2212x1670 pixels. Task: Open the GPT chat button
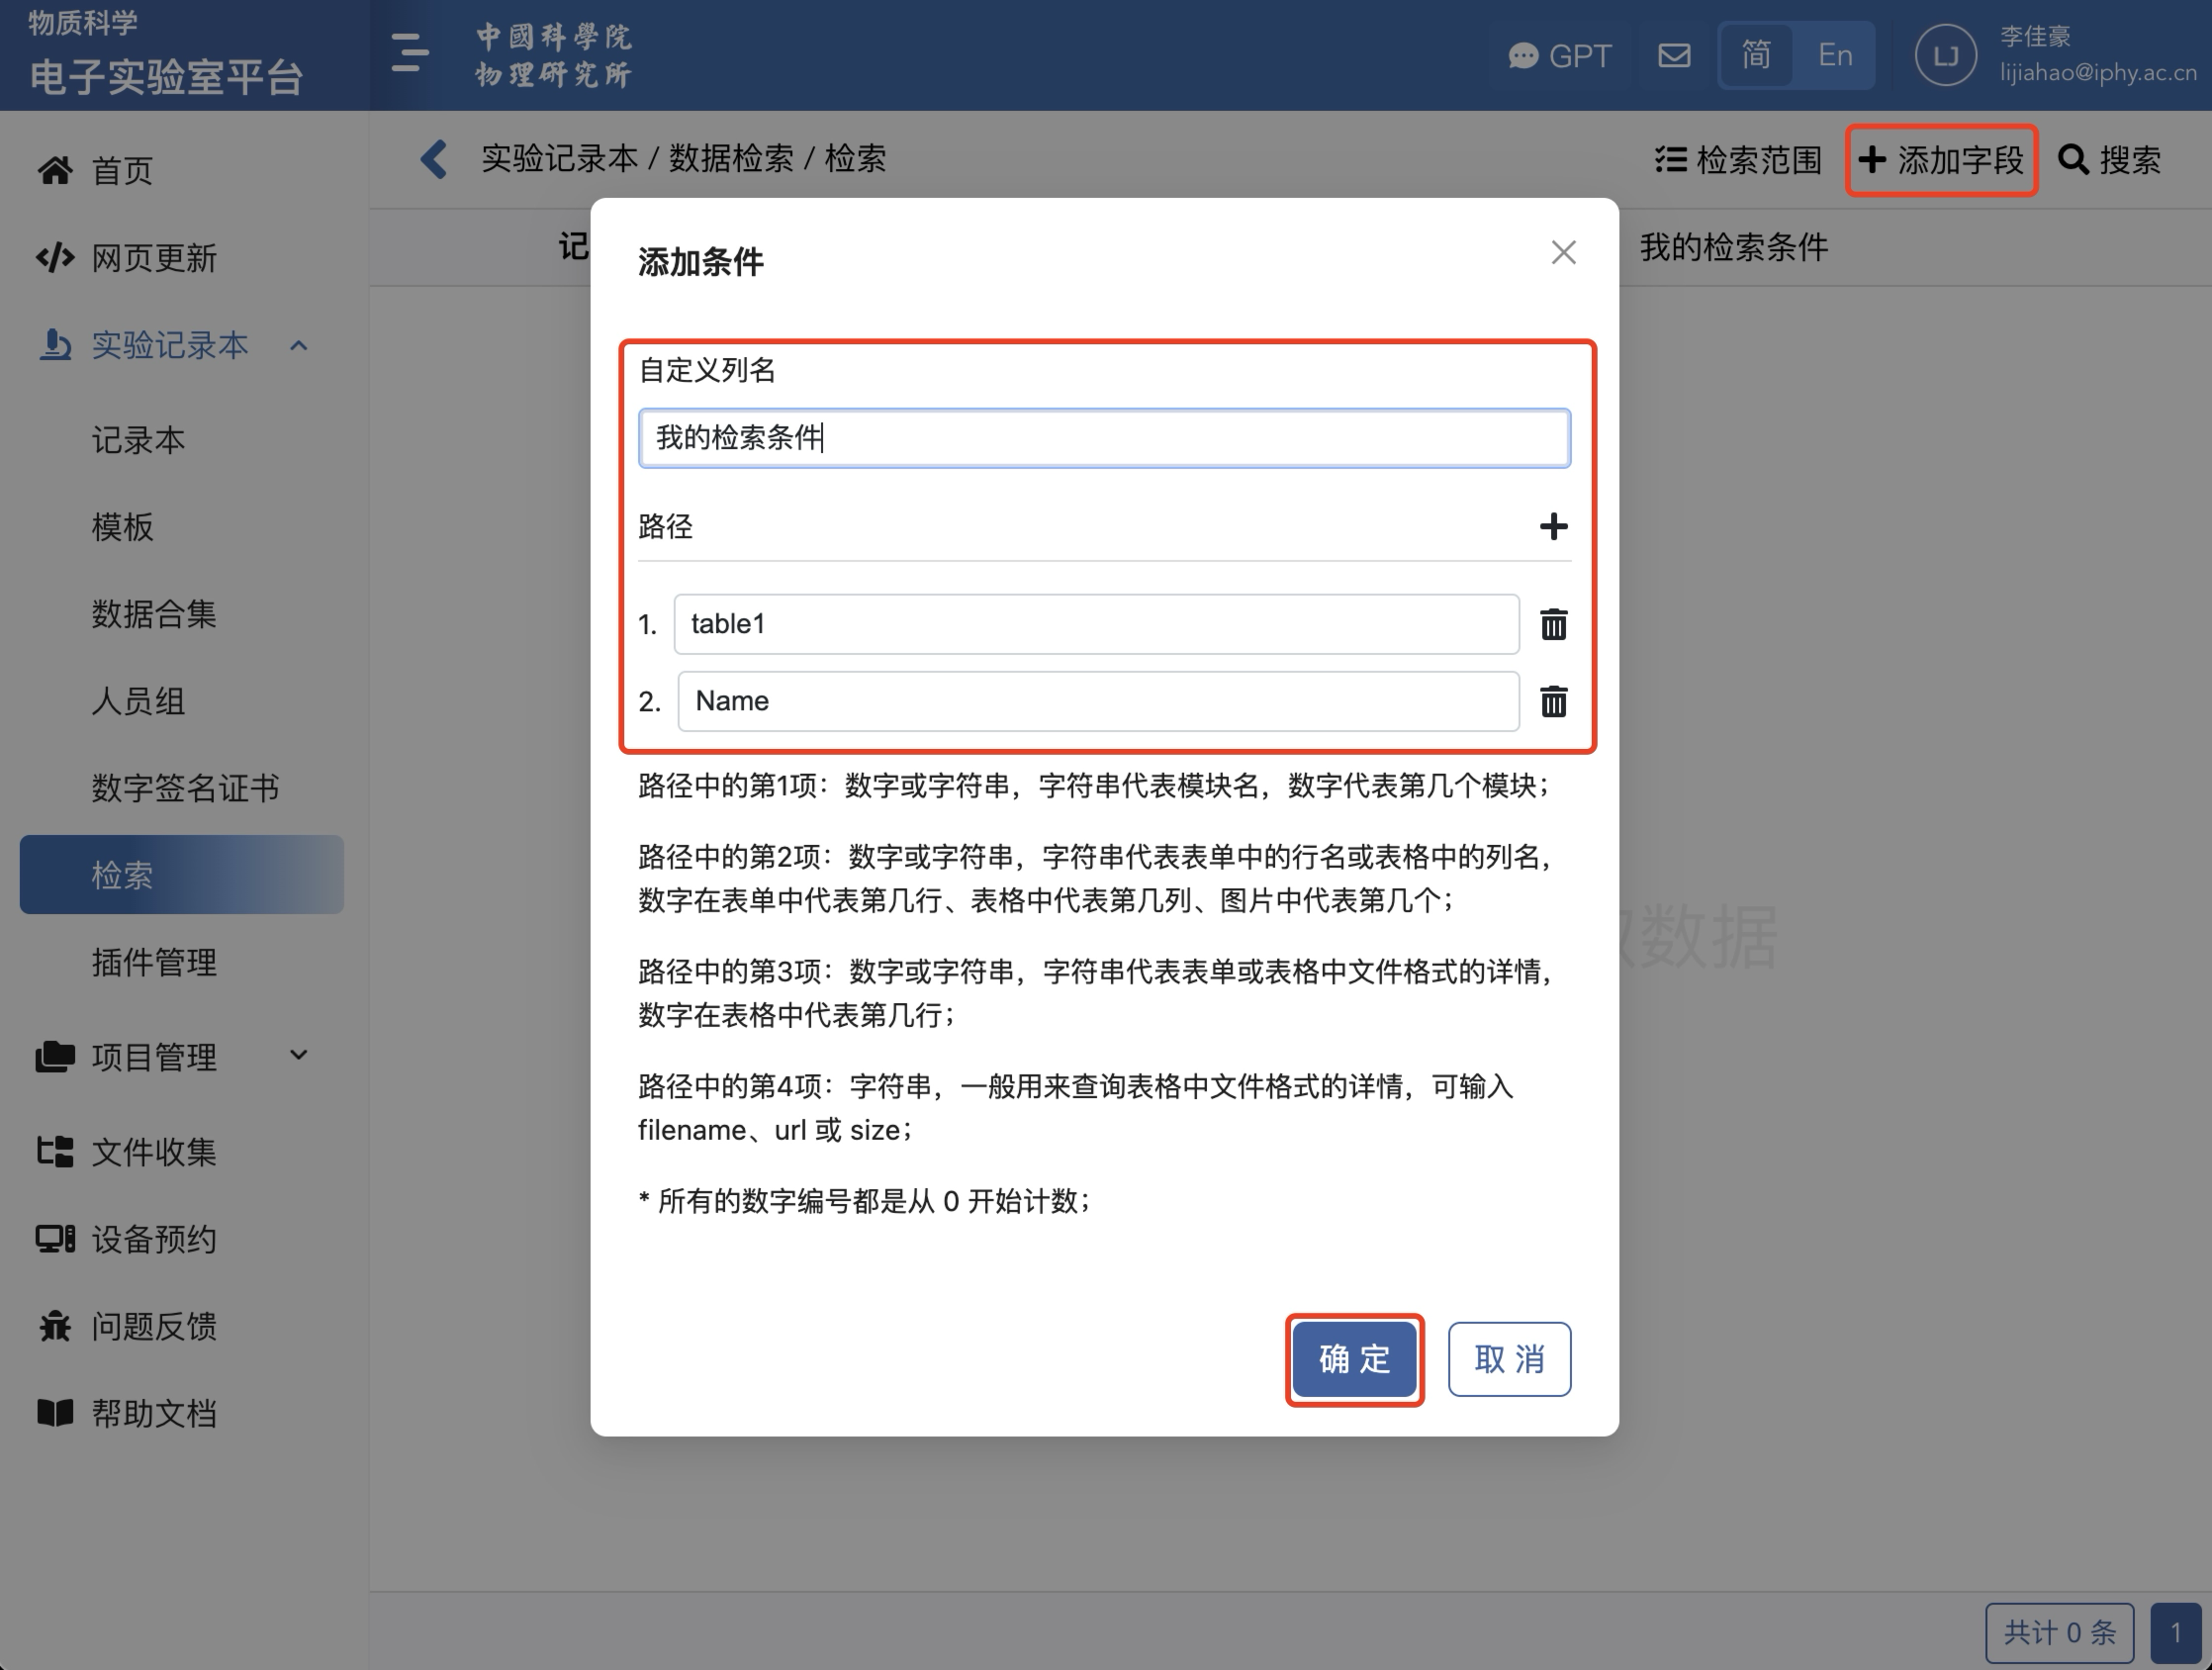pyautogui.click(x=1560, y=55)
